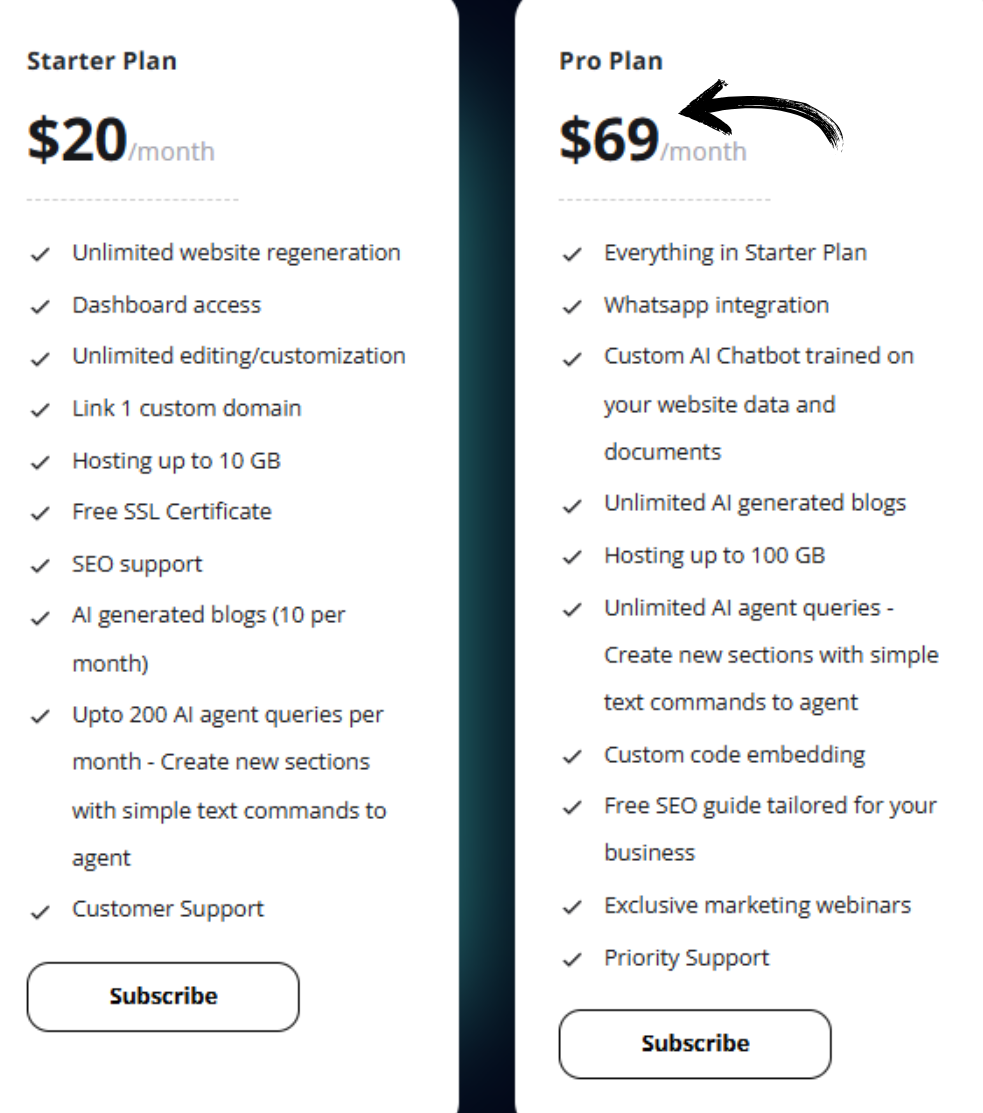Click checkmark next to Whatsapp integration
The height and width of the screenshot is (1113, 983).
(x=572, y=307)
